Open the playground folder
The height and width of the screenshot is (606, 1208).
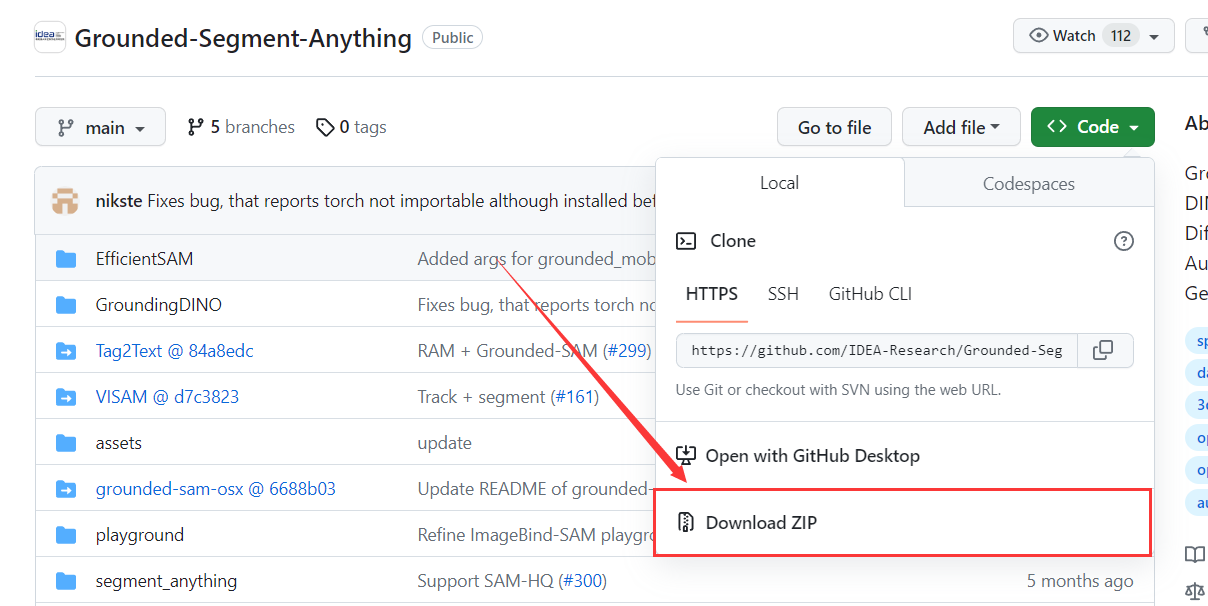[140, 535]
